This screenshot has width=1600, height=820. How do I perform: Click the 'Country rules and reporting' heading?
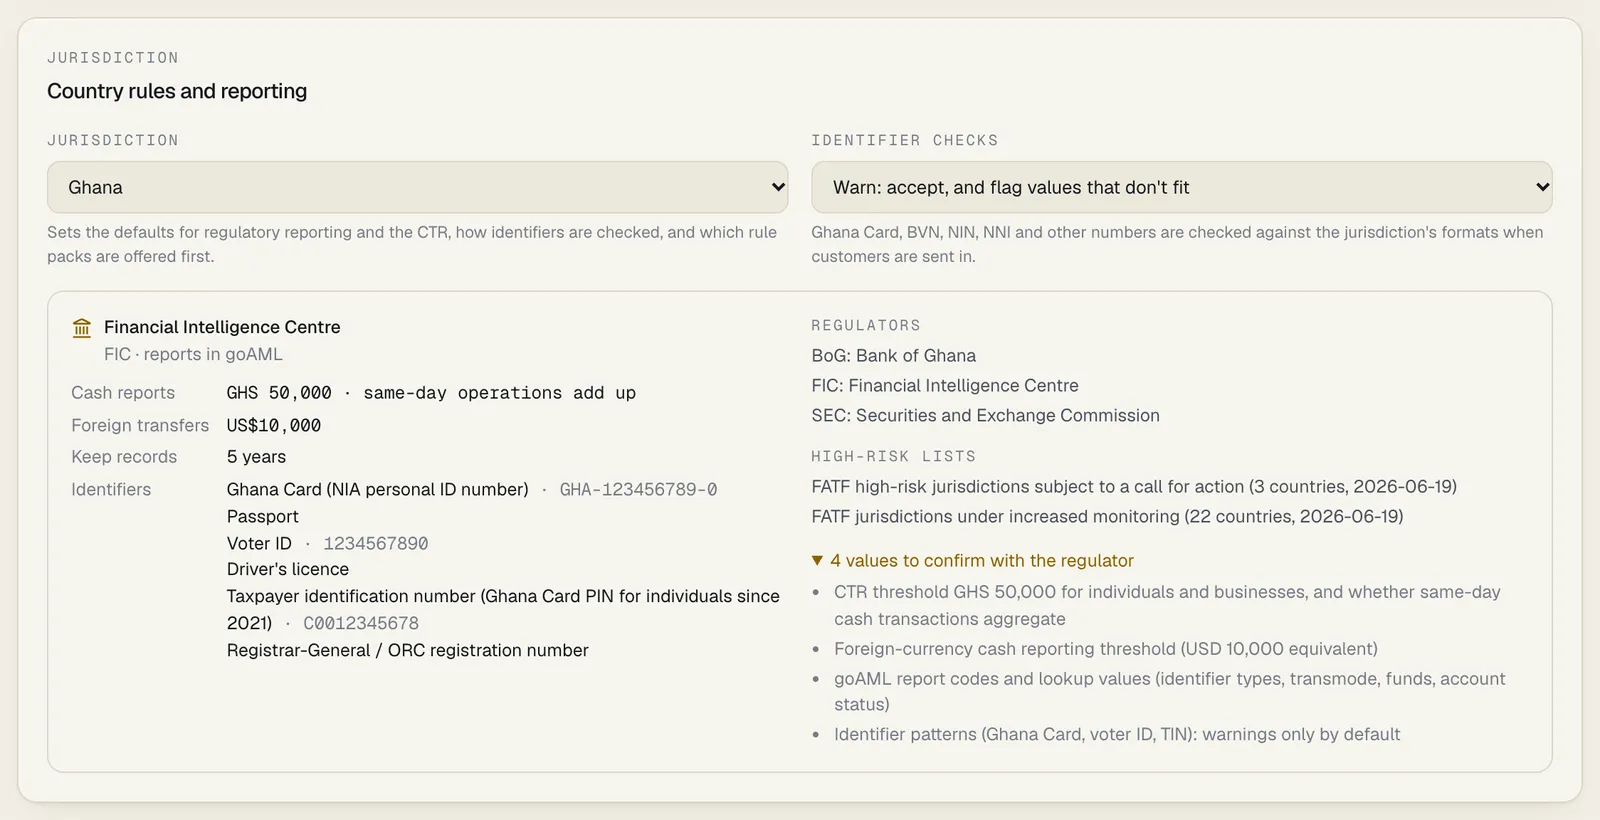point(177,91)
